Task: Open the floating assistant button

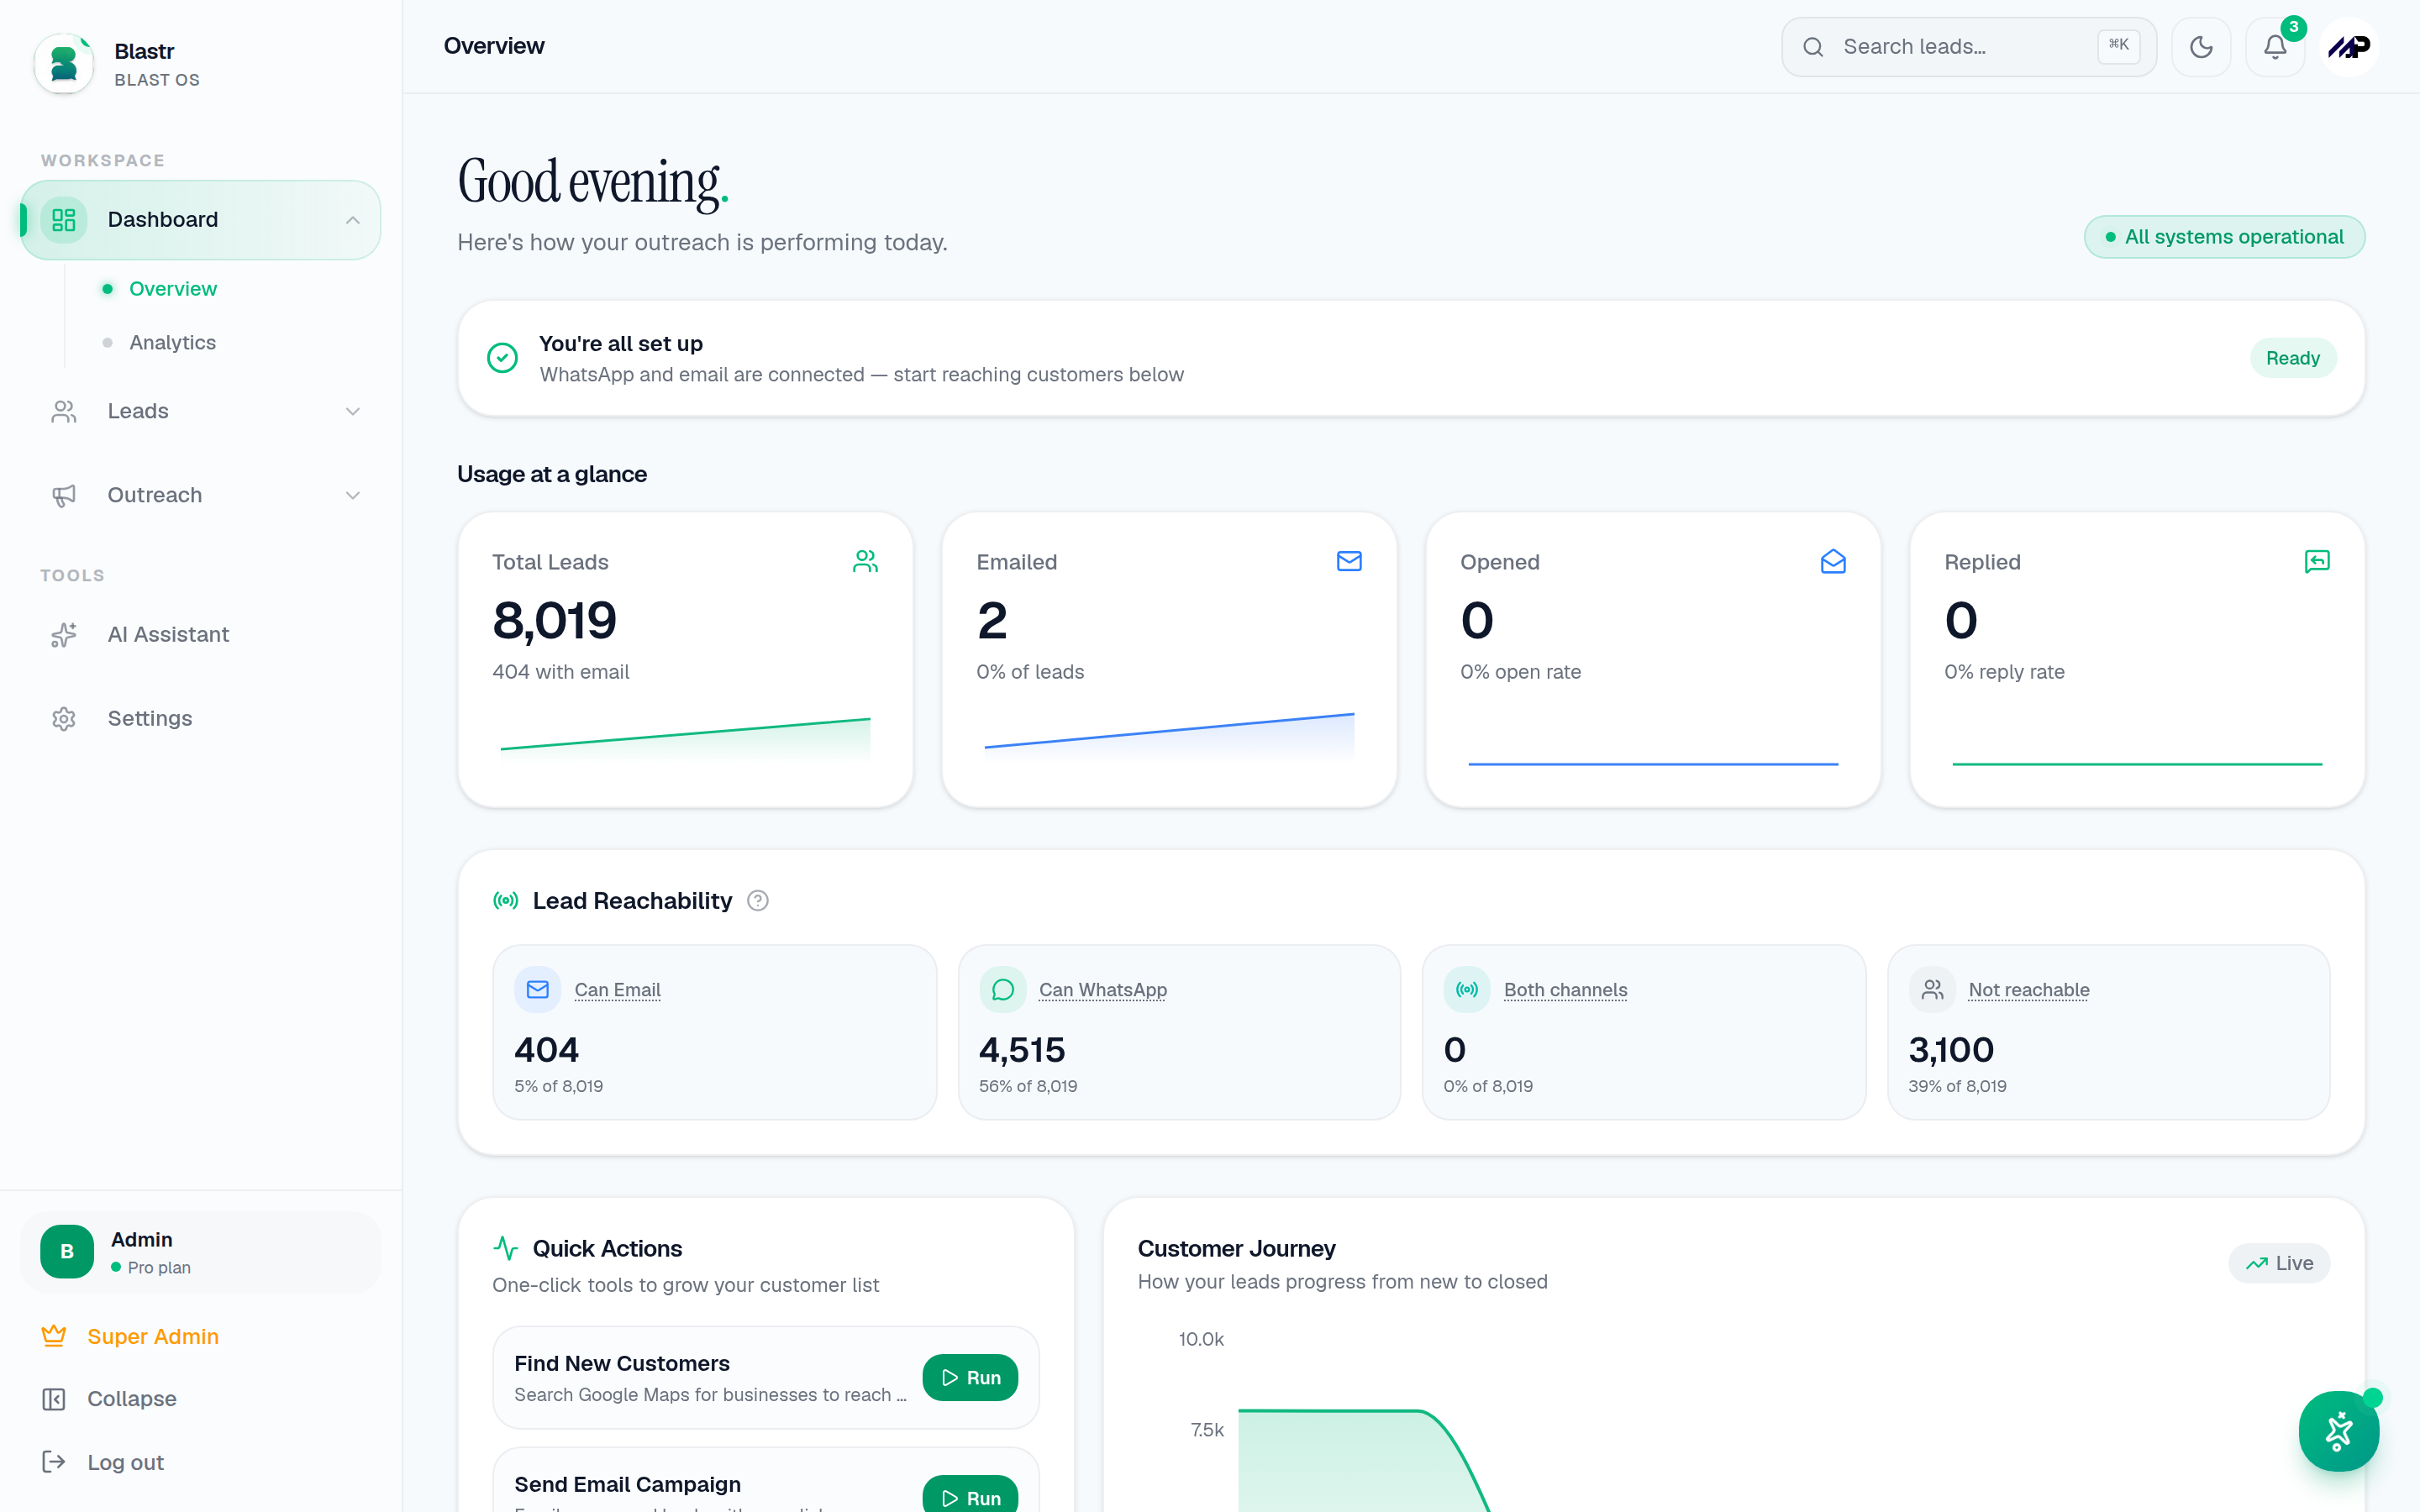Action: point(2338,1431)
